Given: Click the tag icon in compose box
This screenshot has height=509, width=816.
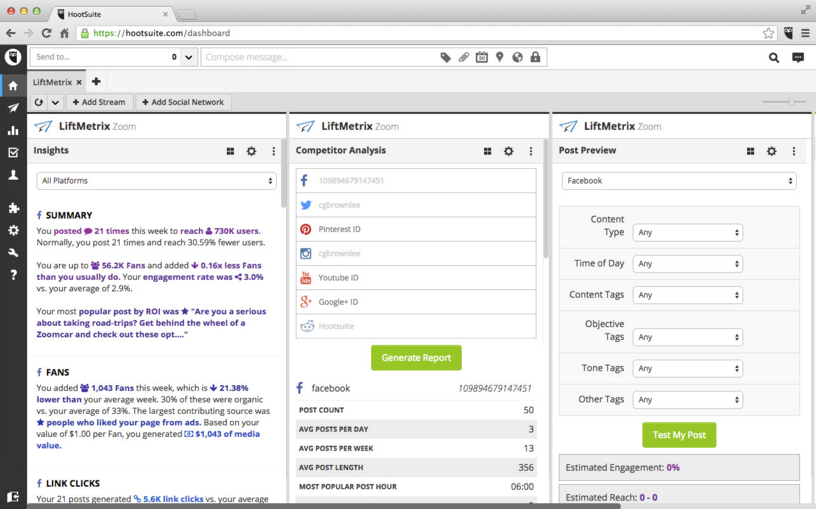Looking at the screenshot, I should coord(445,57).
